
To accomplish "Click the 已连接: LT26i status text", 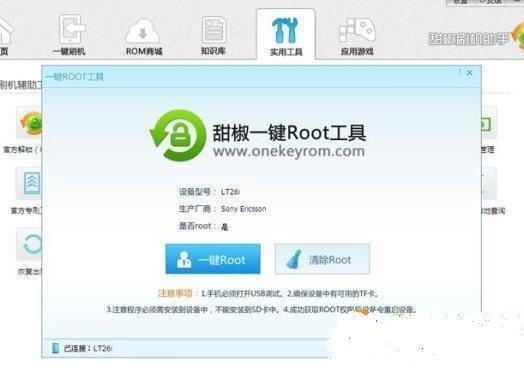I will [x=88, y=348].
